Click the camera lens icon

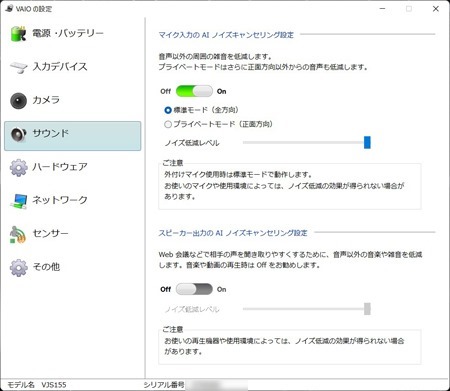click(x=18, y=101)
